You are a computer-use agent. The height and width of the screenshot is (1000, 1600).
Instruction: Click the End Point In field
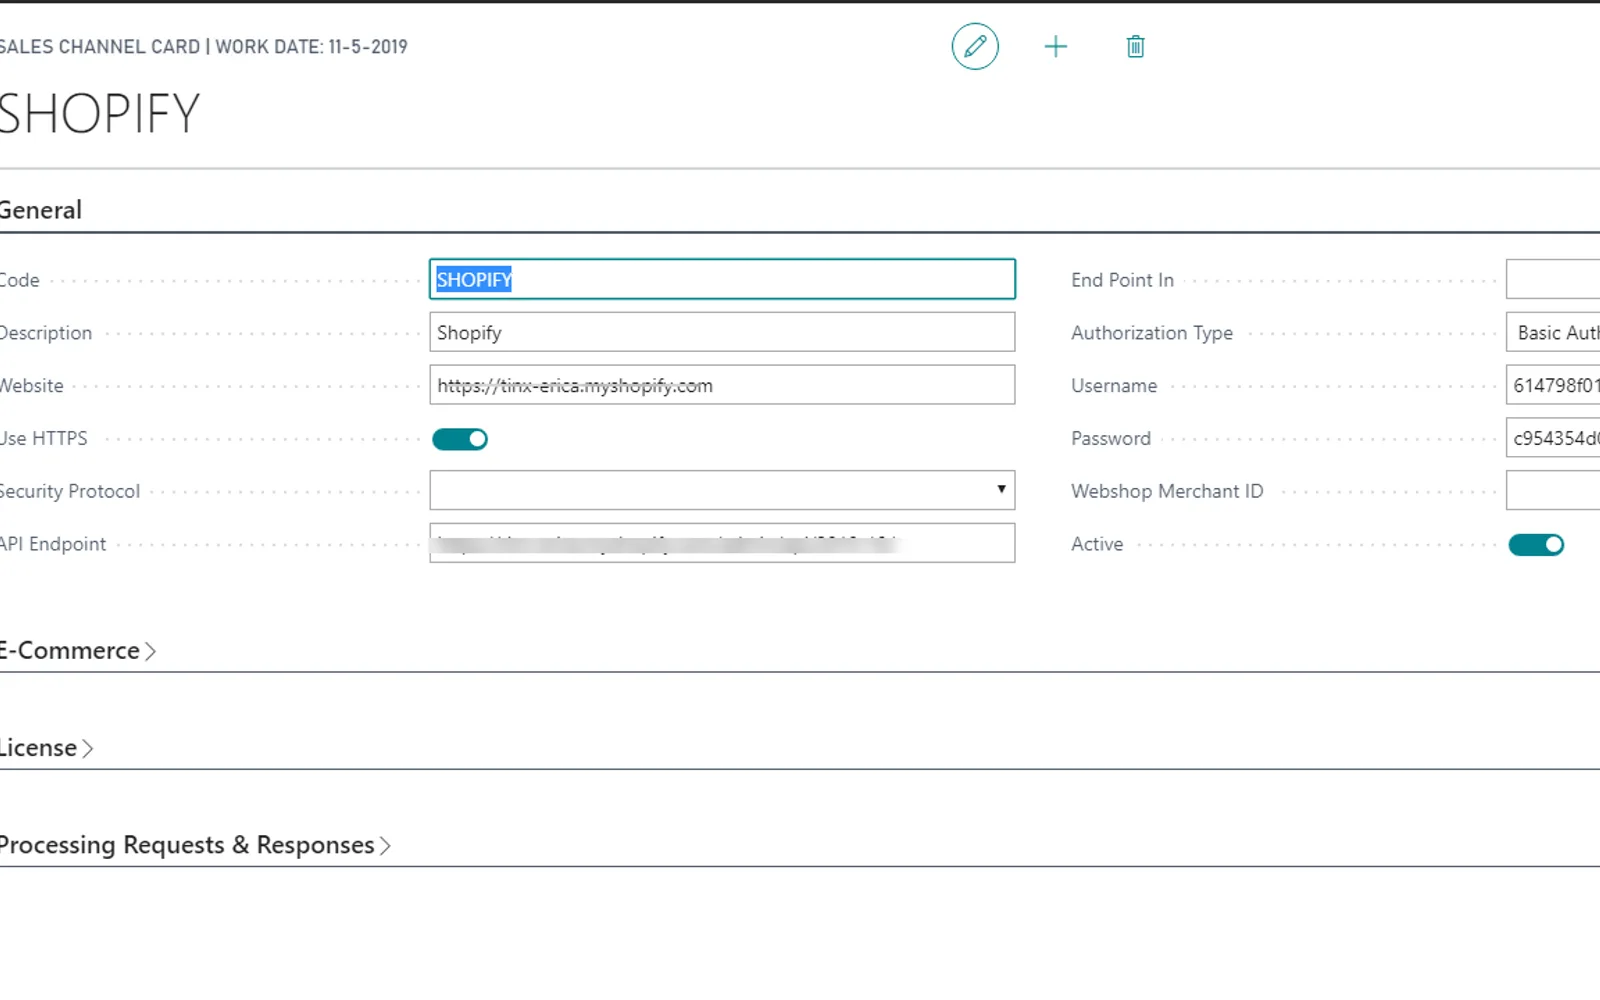point(1553,279)
